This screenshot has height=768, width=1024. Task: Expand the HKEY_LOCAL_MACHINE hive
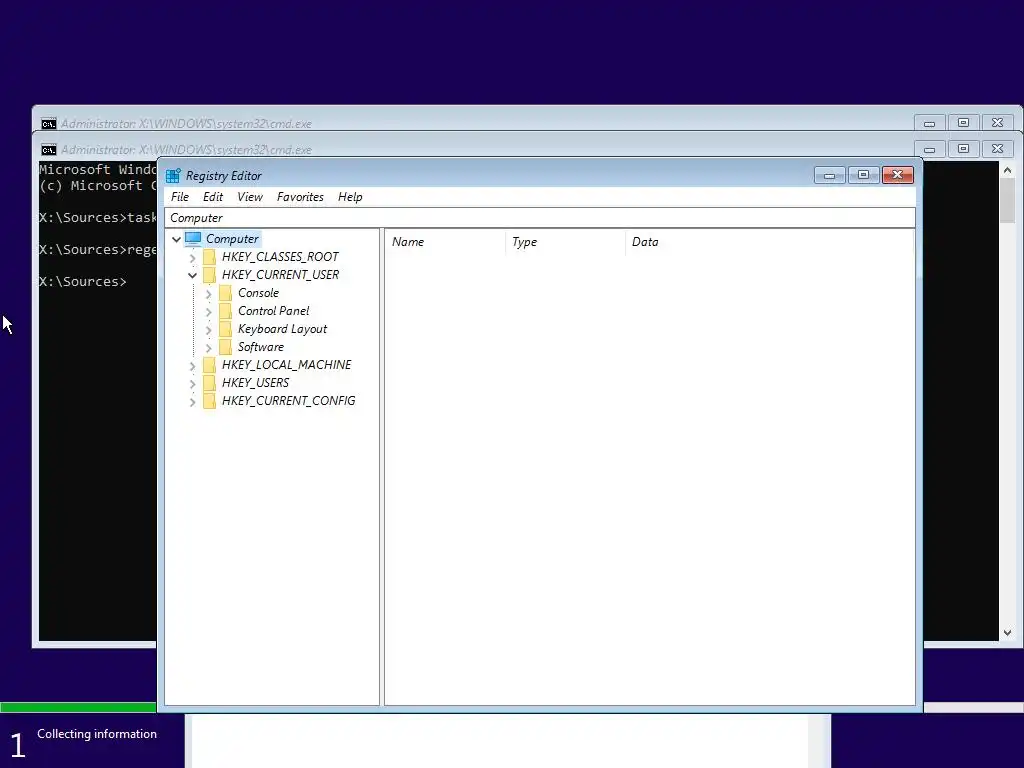coord(193,366)
